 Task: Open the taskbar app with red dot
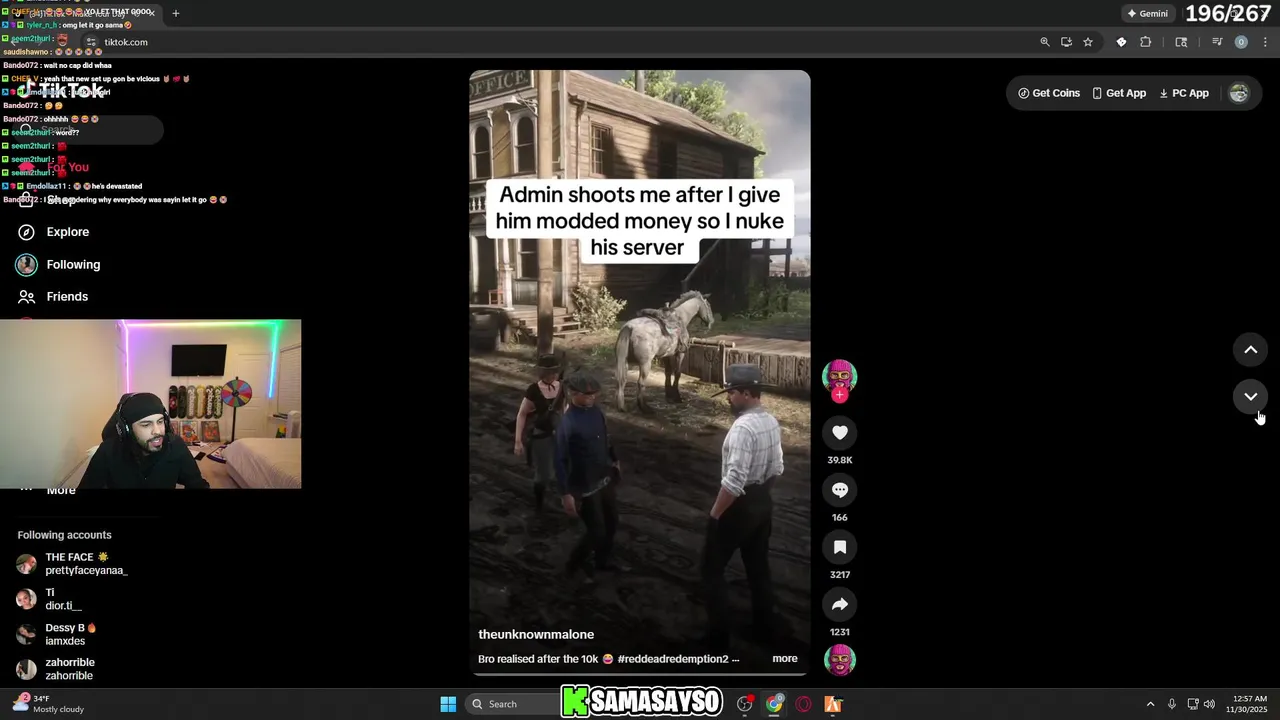coord(745,704)
